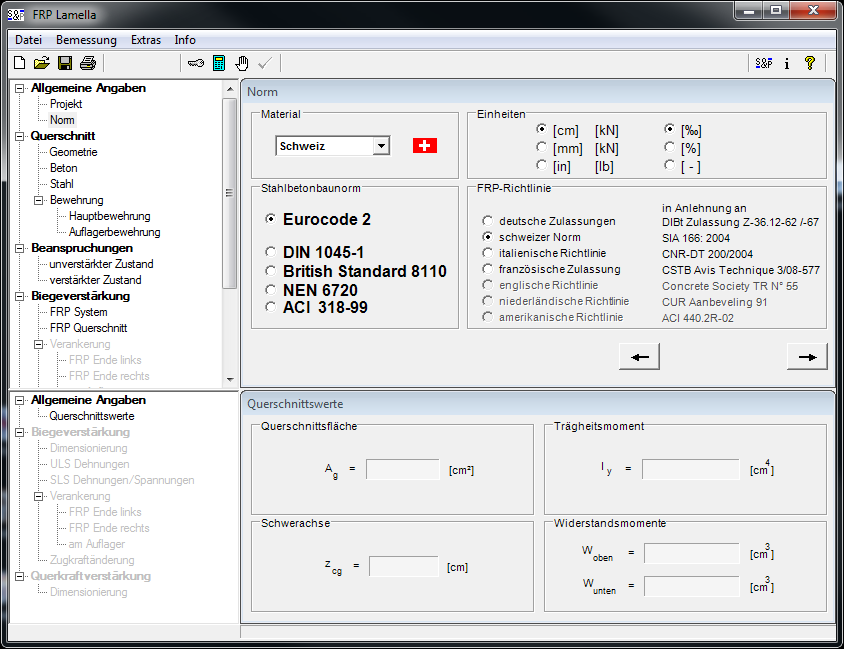Save using the floppy disk icon
The height and width of the screenshot is (649, 844).
[64, 63]
